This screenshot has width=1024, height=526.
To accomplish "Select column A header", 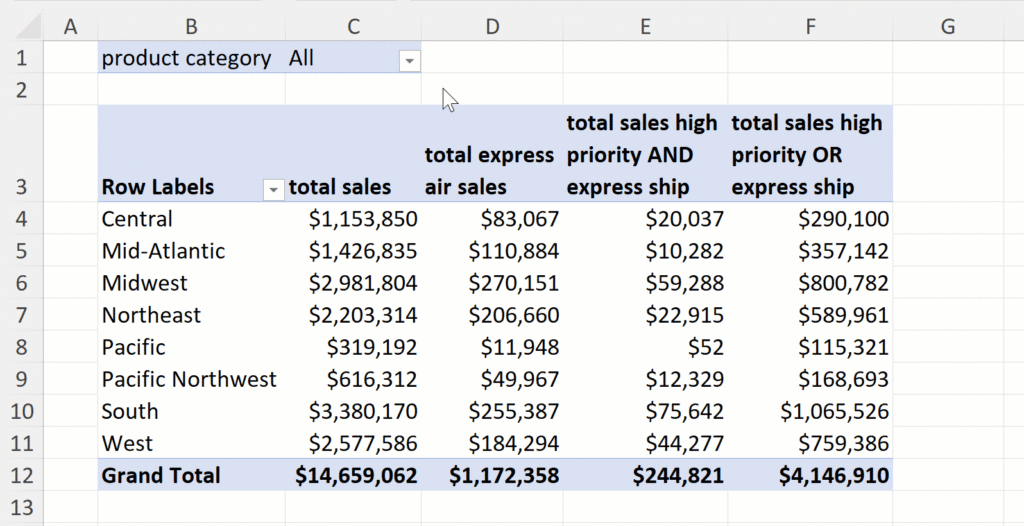I will coord(70,27).
